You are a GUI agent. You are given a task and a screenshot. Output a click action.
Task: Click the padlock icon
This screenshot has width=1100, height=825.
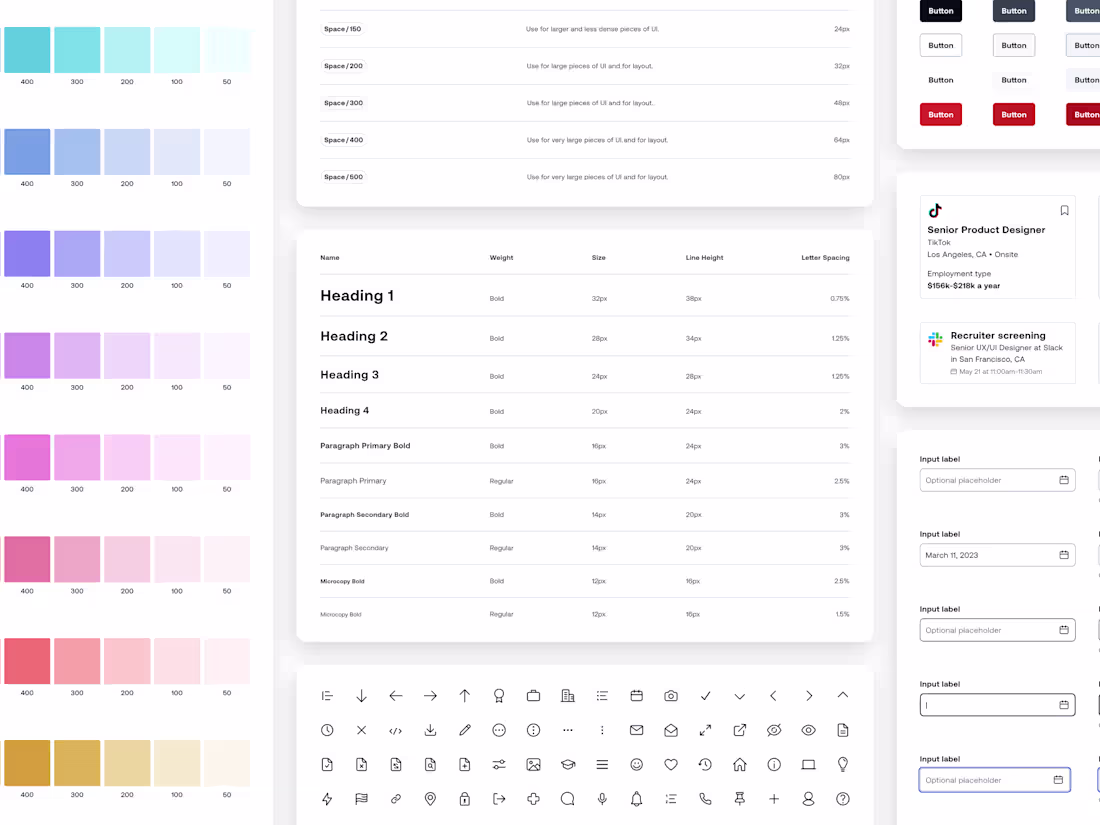[464, 797]
